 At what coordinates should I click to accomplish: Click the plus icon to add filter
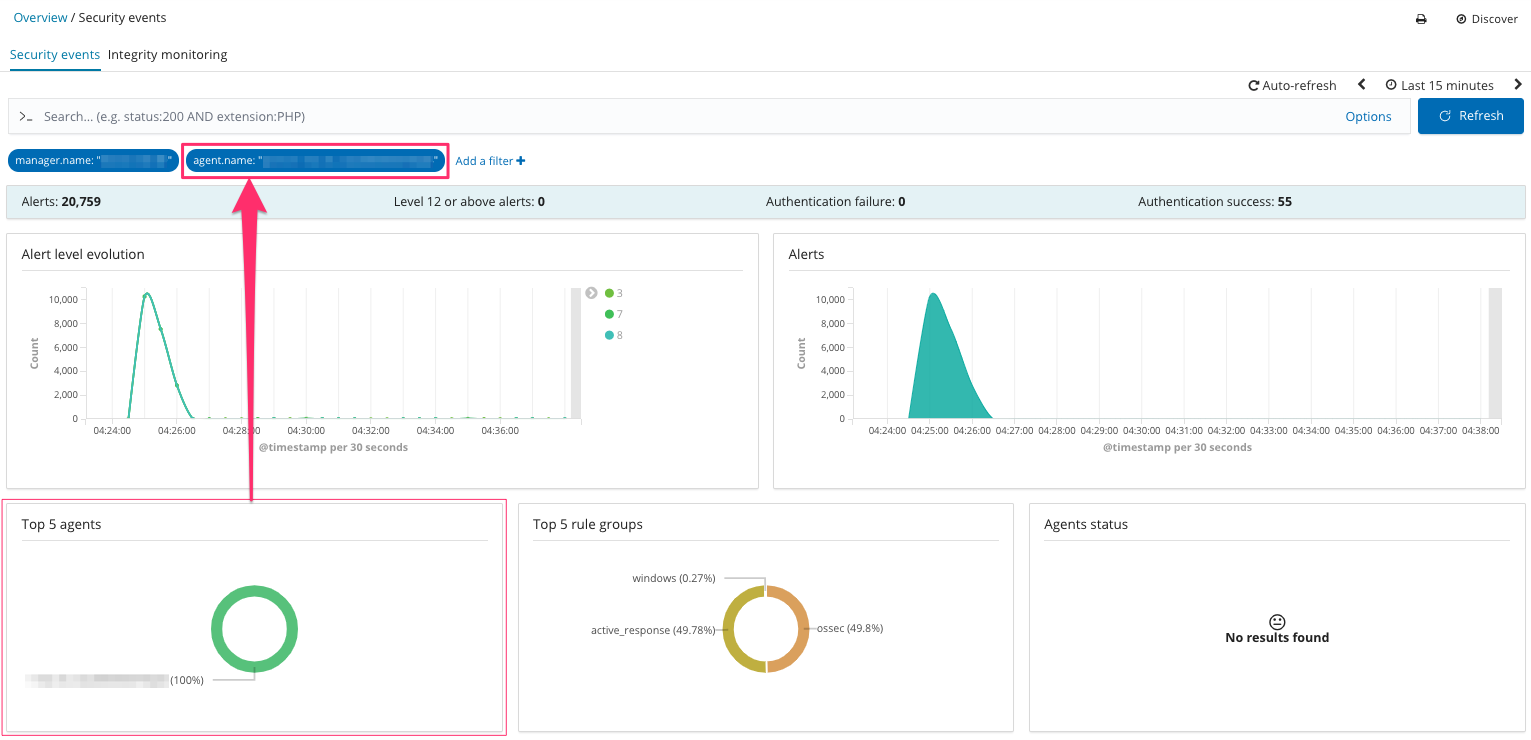521,161
